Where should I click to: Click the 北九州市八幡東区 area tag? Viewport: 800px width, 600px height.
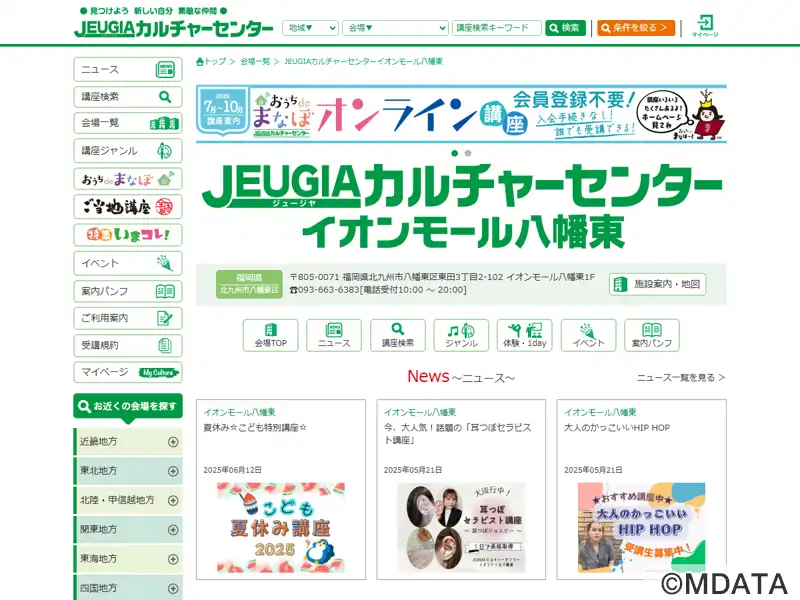(x=249, y=290)
